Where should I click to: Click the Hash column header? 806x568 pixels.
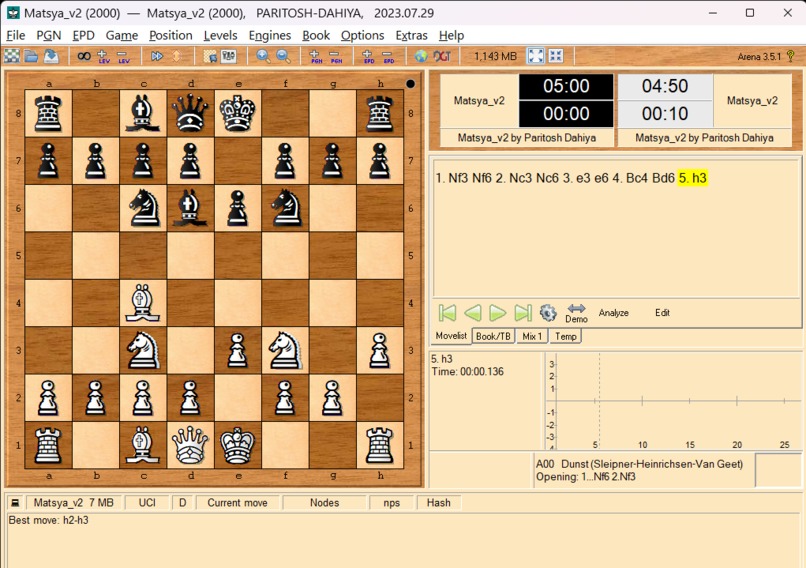click(x=438, y=503)
